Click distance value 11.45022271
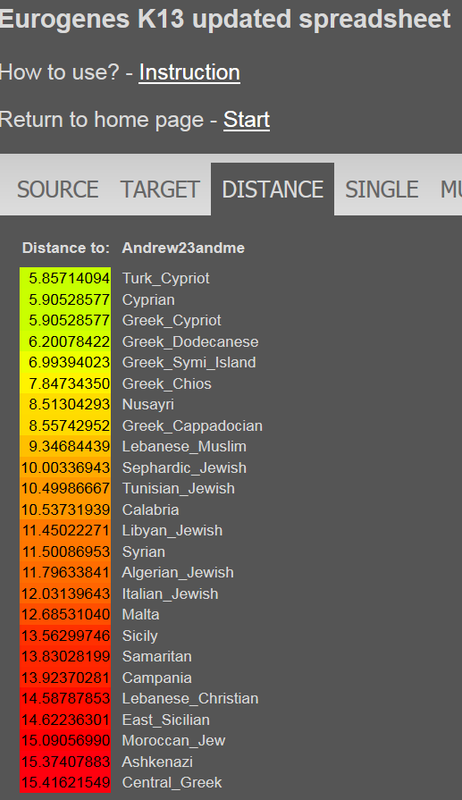The image size is (462, 800). coord(65,531)
